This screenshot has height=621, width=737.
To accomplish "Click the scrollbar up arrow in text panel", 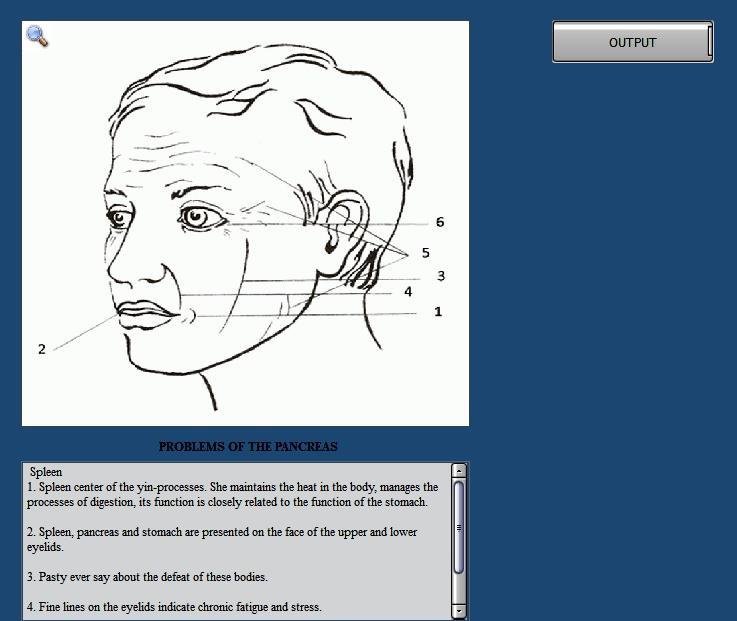I will [x=459, y=470].
